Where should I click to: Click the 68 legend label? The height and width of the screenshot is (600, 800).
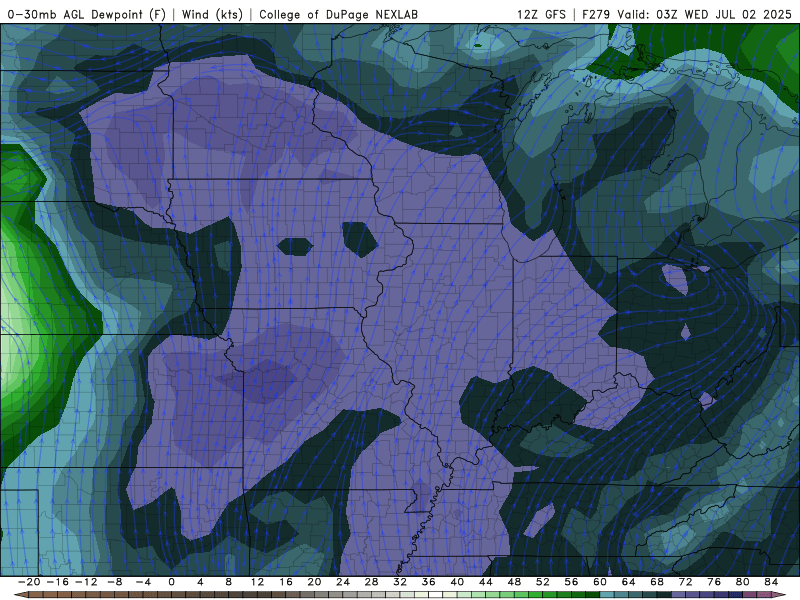[x=657, y=582]
